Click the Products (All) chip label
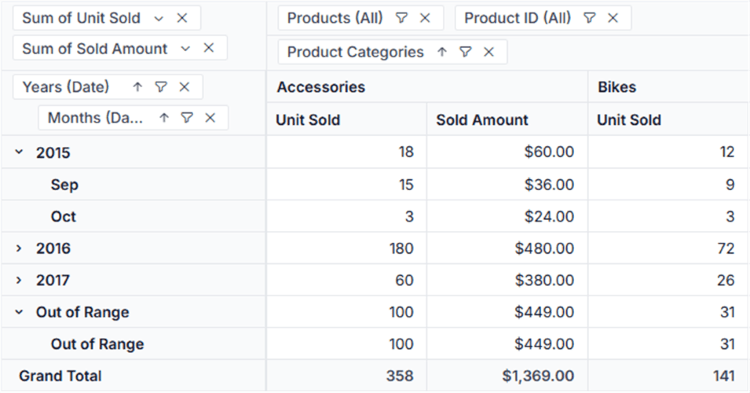This screenshot has height=393, width=750. [x=335, y=18]
